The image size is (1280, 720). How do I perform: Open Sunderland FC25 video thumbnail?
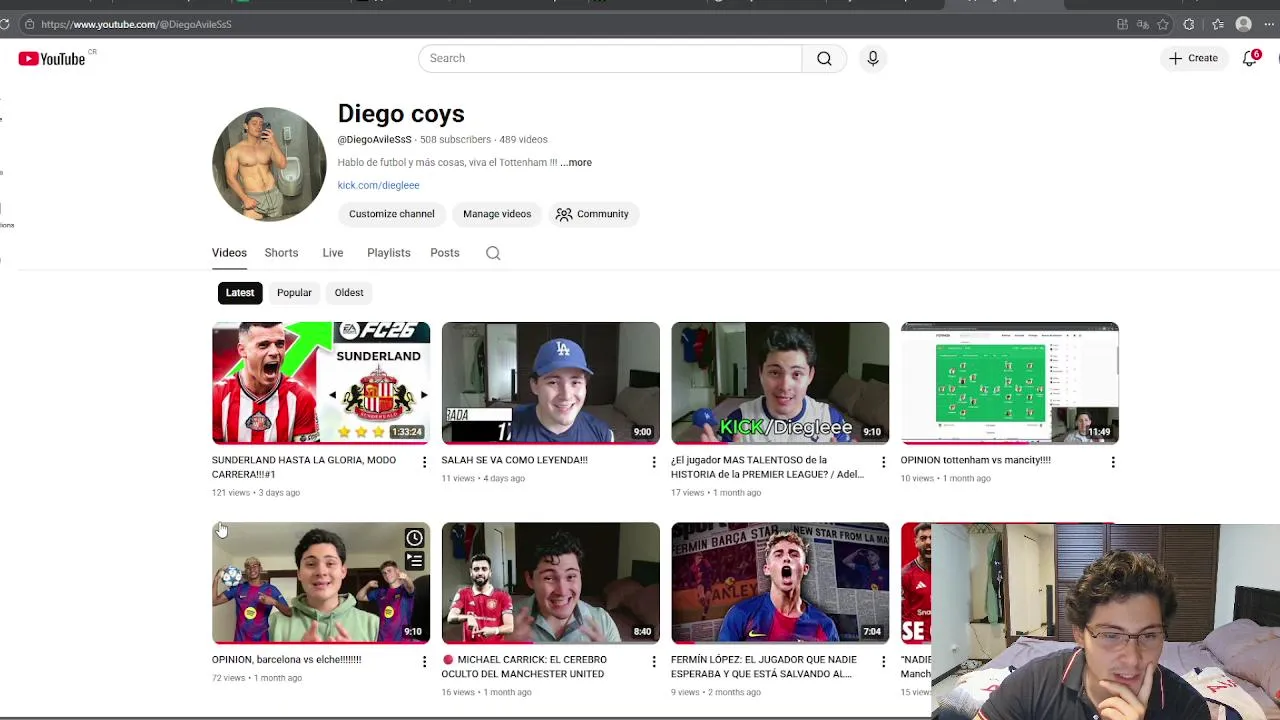click(321, 383)
